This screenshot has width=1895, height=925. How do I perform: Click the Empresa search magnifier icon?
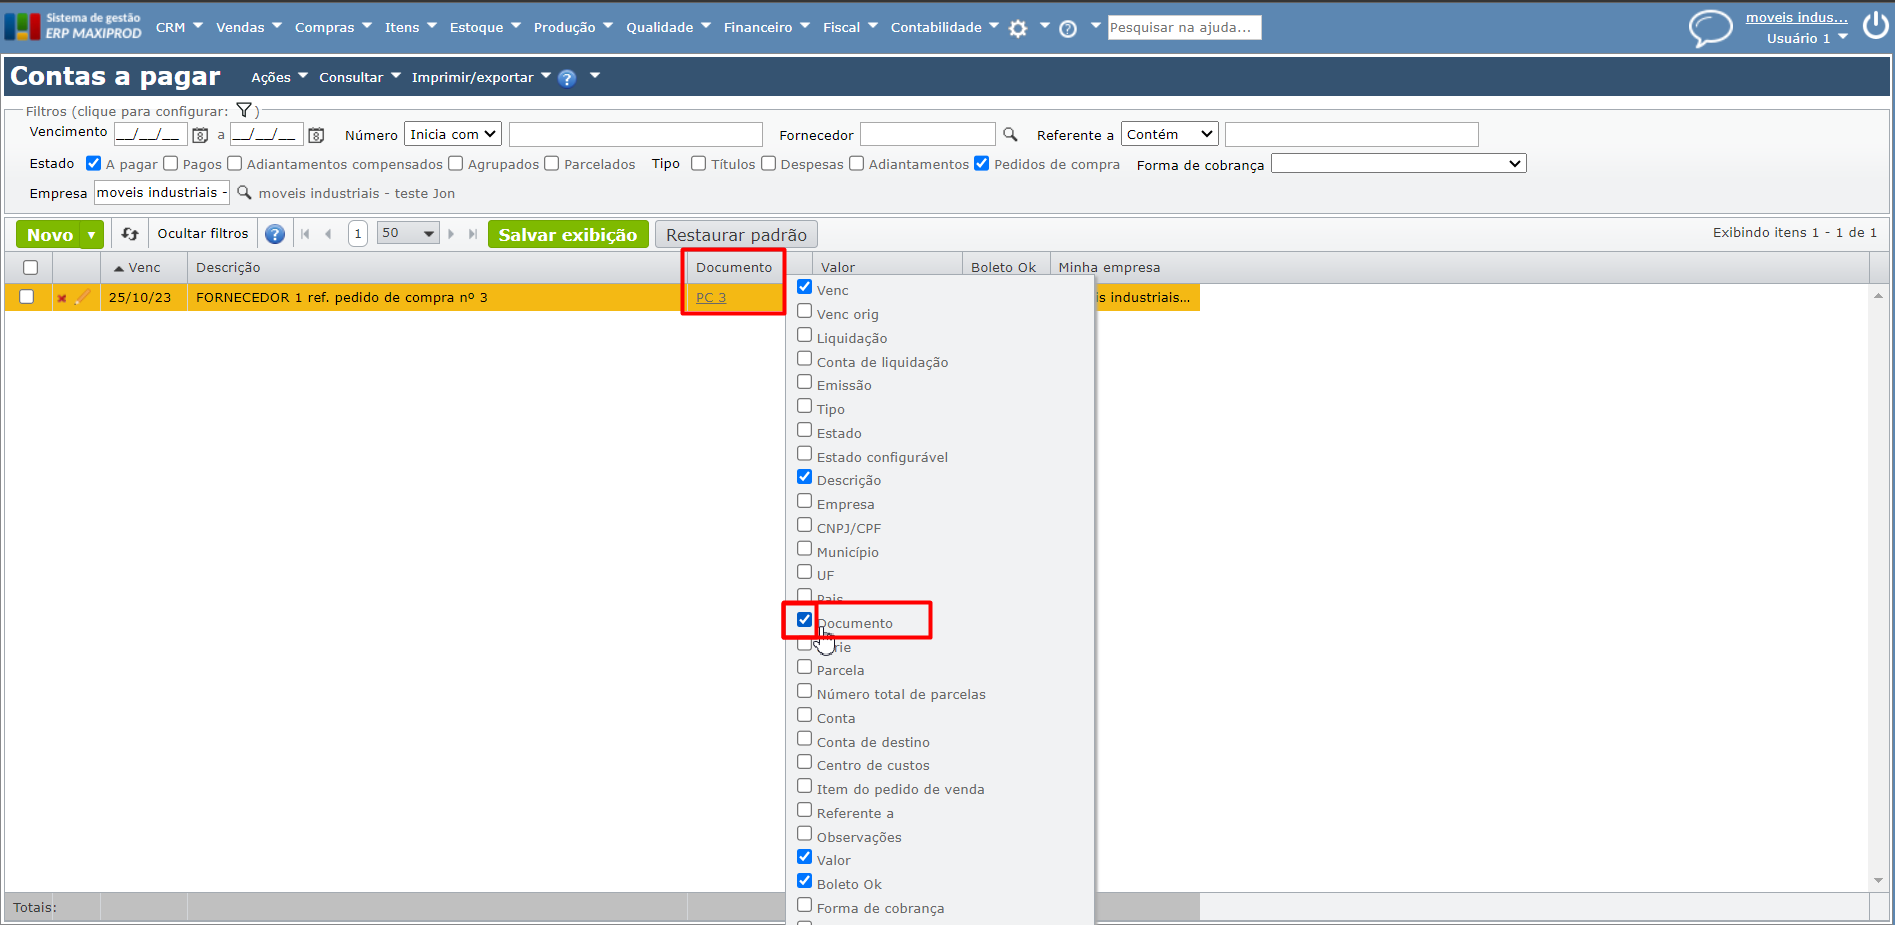point(244,192)
